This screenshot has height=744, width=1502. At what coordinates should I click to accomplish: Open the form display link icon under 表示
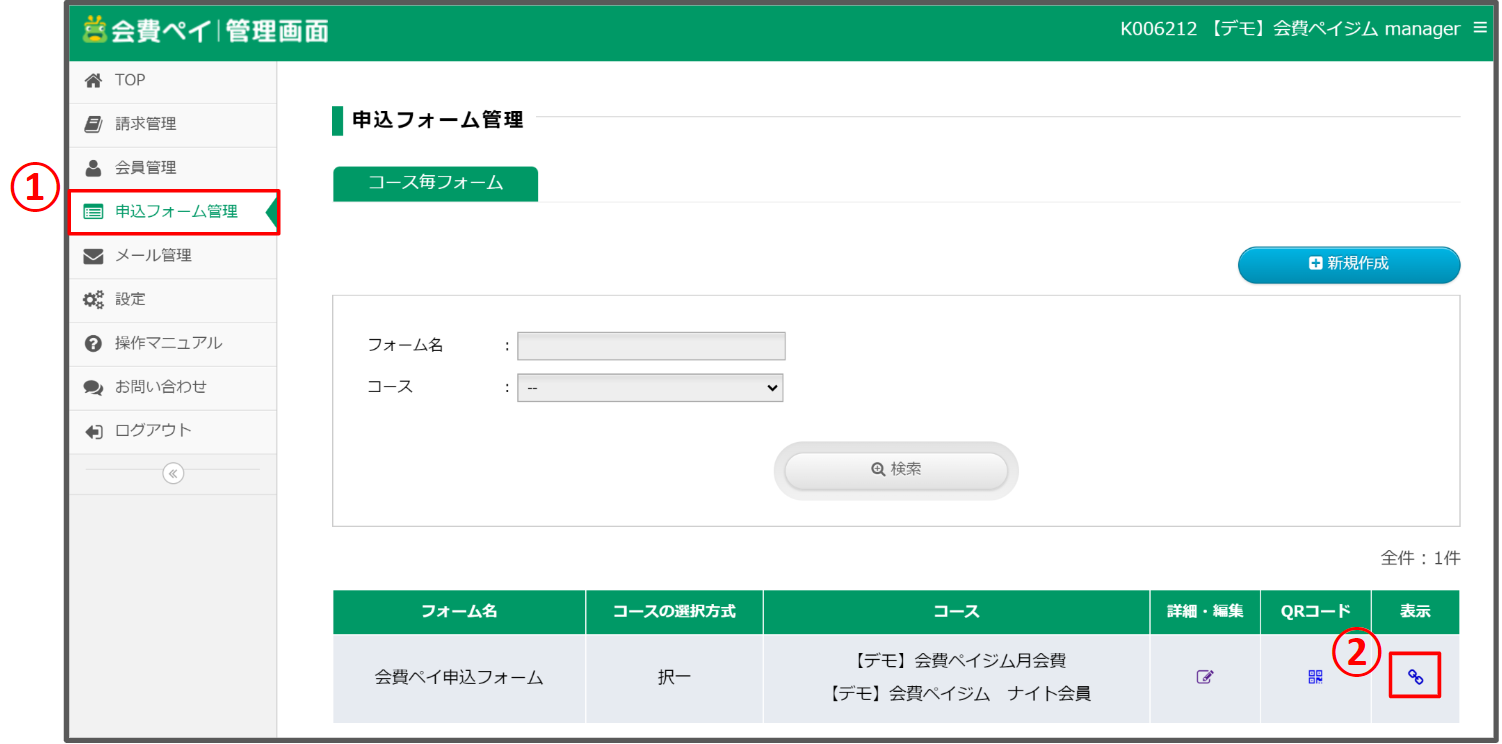click(1417, 676)
